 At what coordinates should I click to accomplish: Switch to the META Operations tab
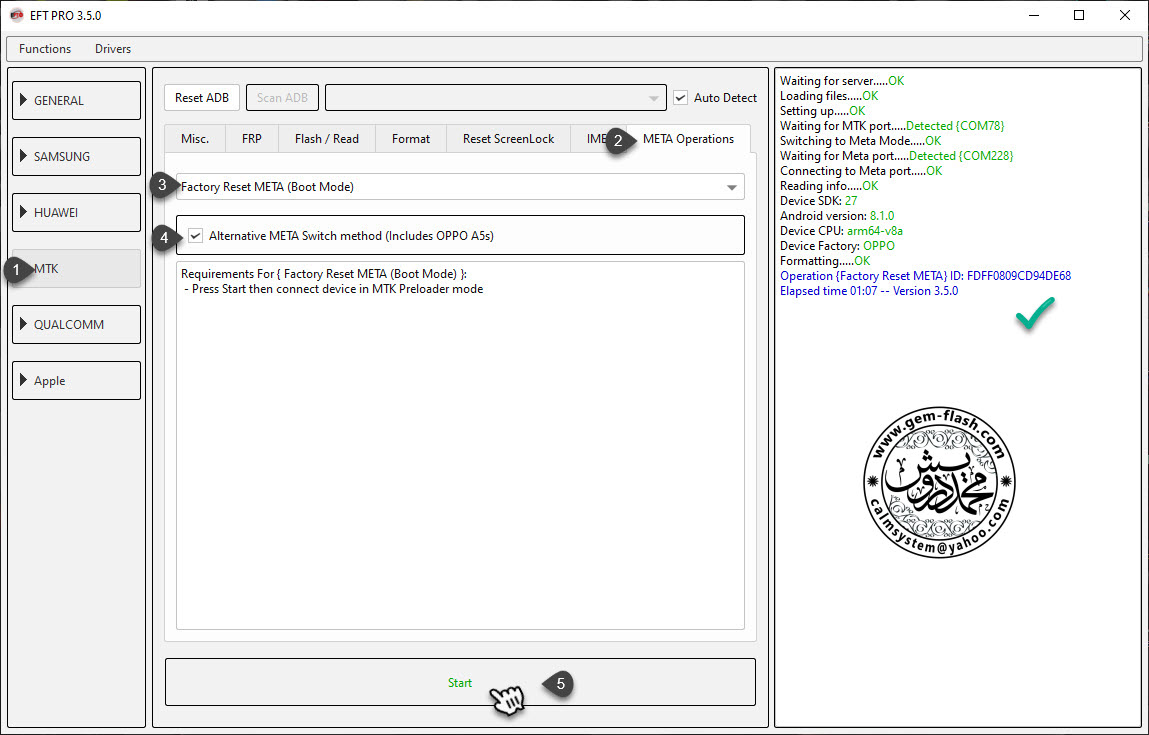click(x=688, y=138)
